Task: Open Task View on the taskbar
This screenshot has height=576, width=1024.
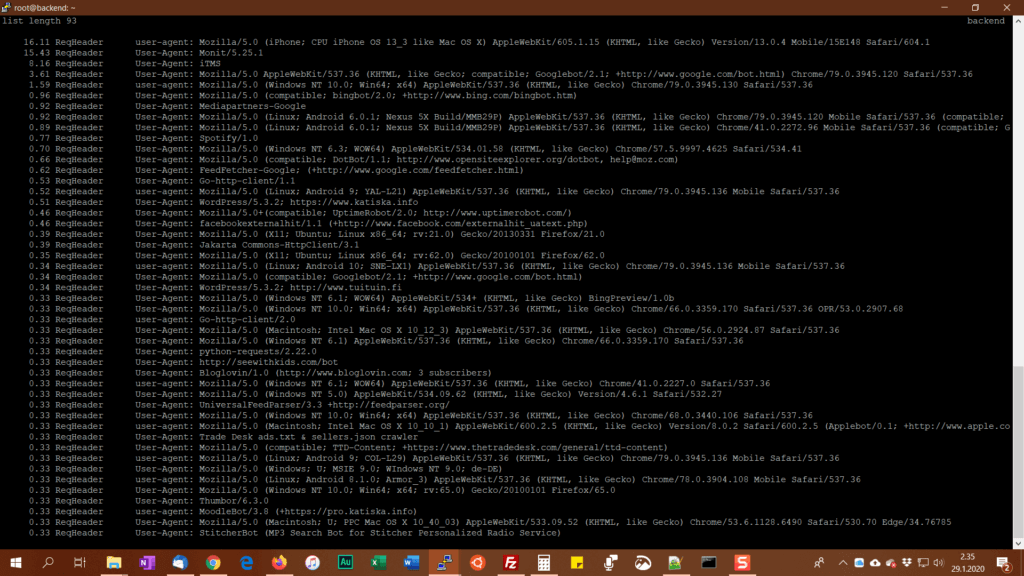Action: (80, 563)
